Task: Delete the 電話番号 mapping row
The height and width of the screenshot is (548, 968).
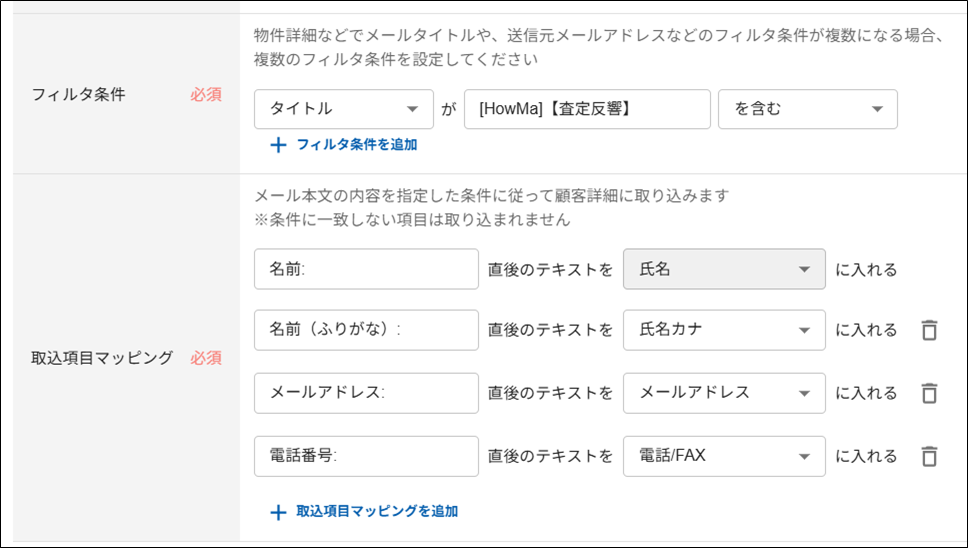Action: pyautogui.click(x=929, y=456)
